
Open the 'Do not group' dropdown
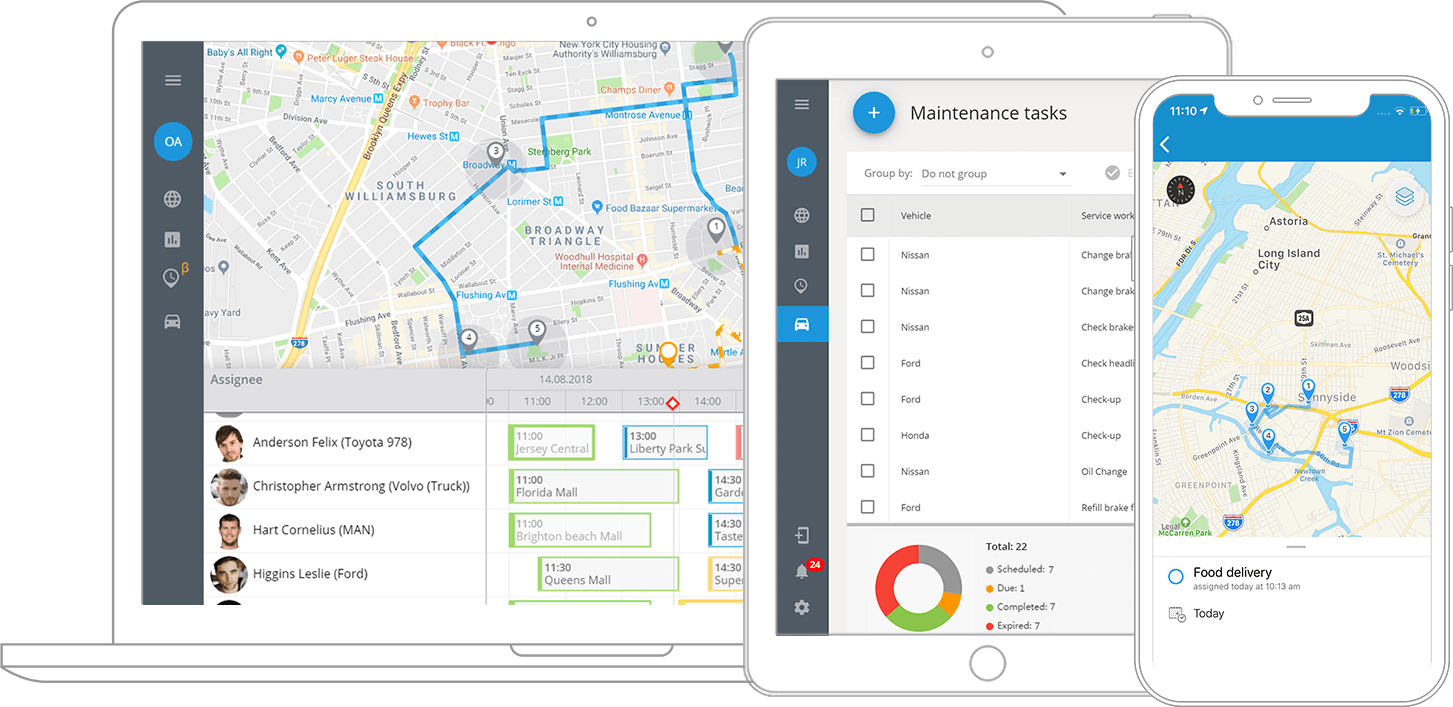click(994, 174)
